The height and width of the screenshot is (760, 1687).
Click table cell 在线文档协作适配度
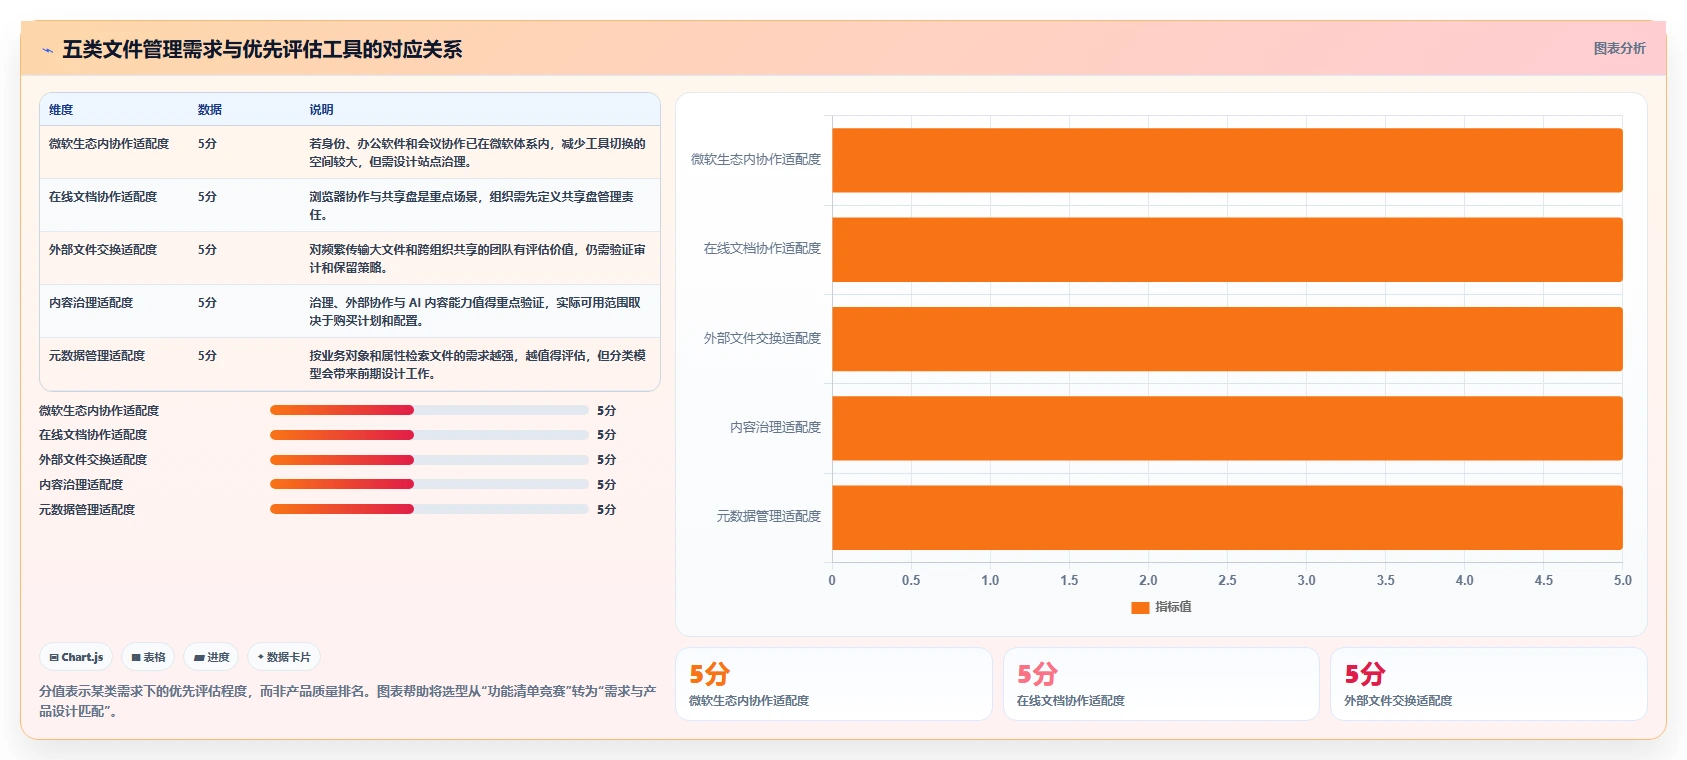pos(103,197)
